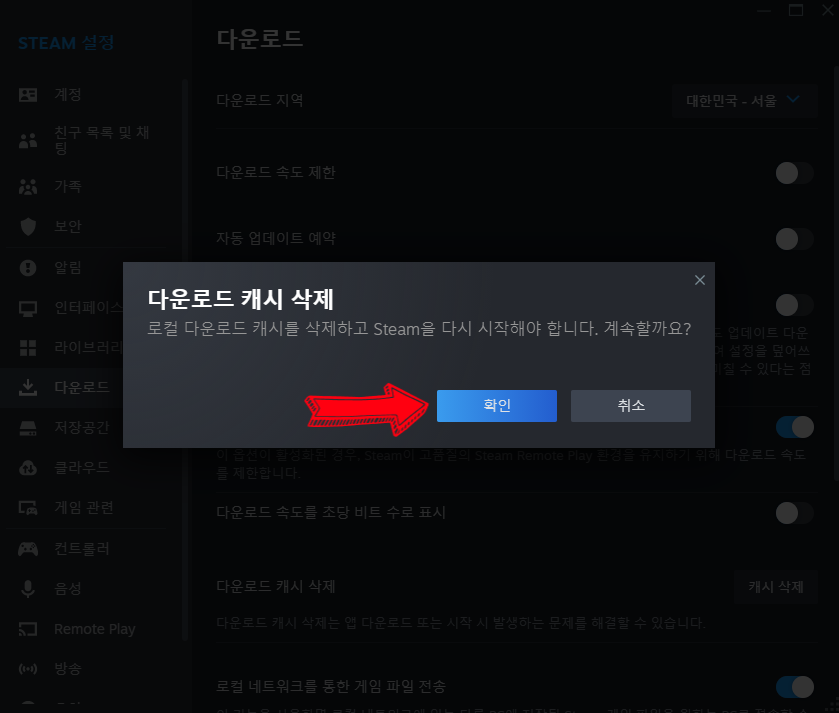
Task: Click the 다운로드 지역 label
Action: [260, 101]
